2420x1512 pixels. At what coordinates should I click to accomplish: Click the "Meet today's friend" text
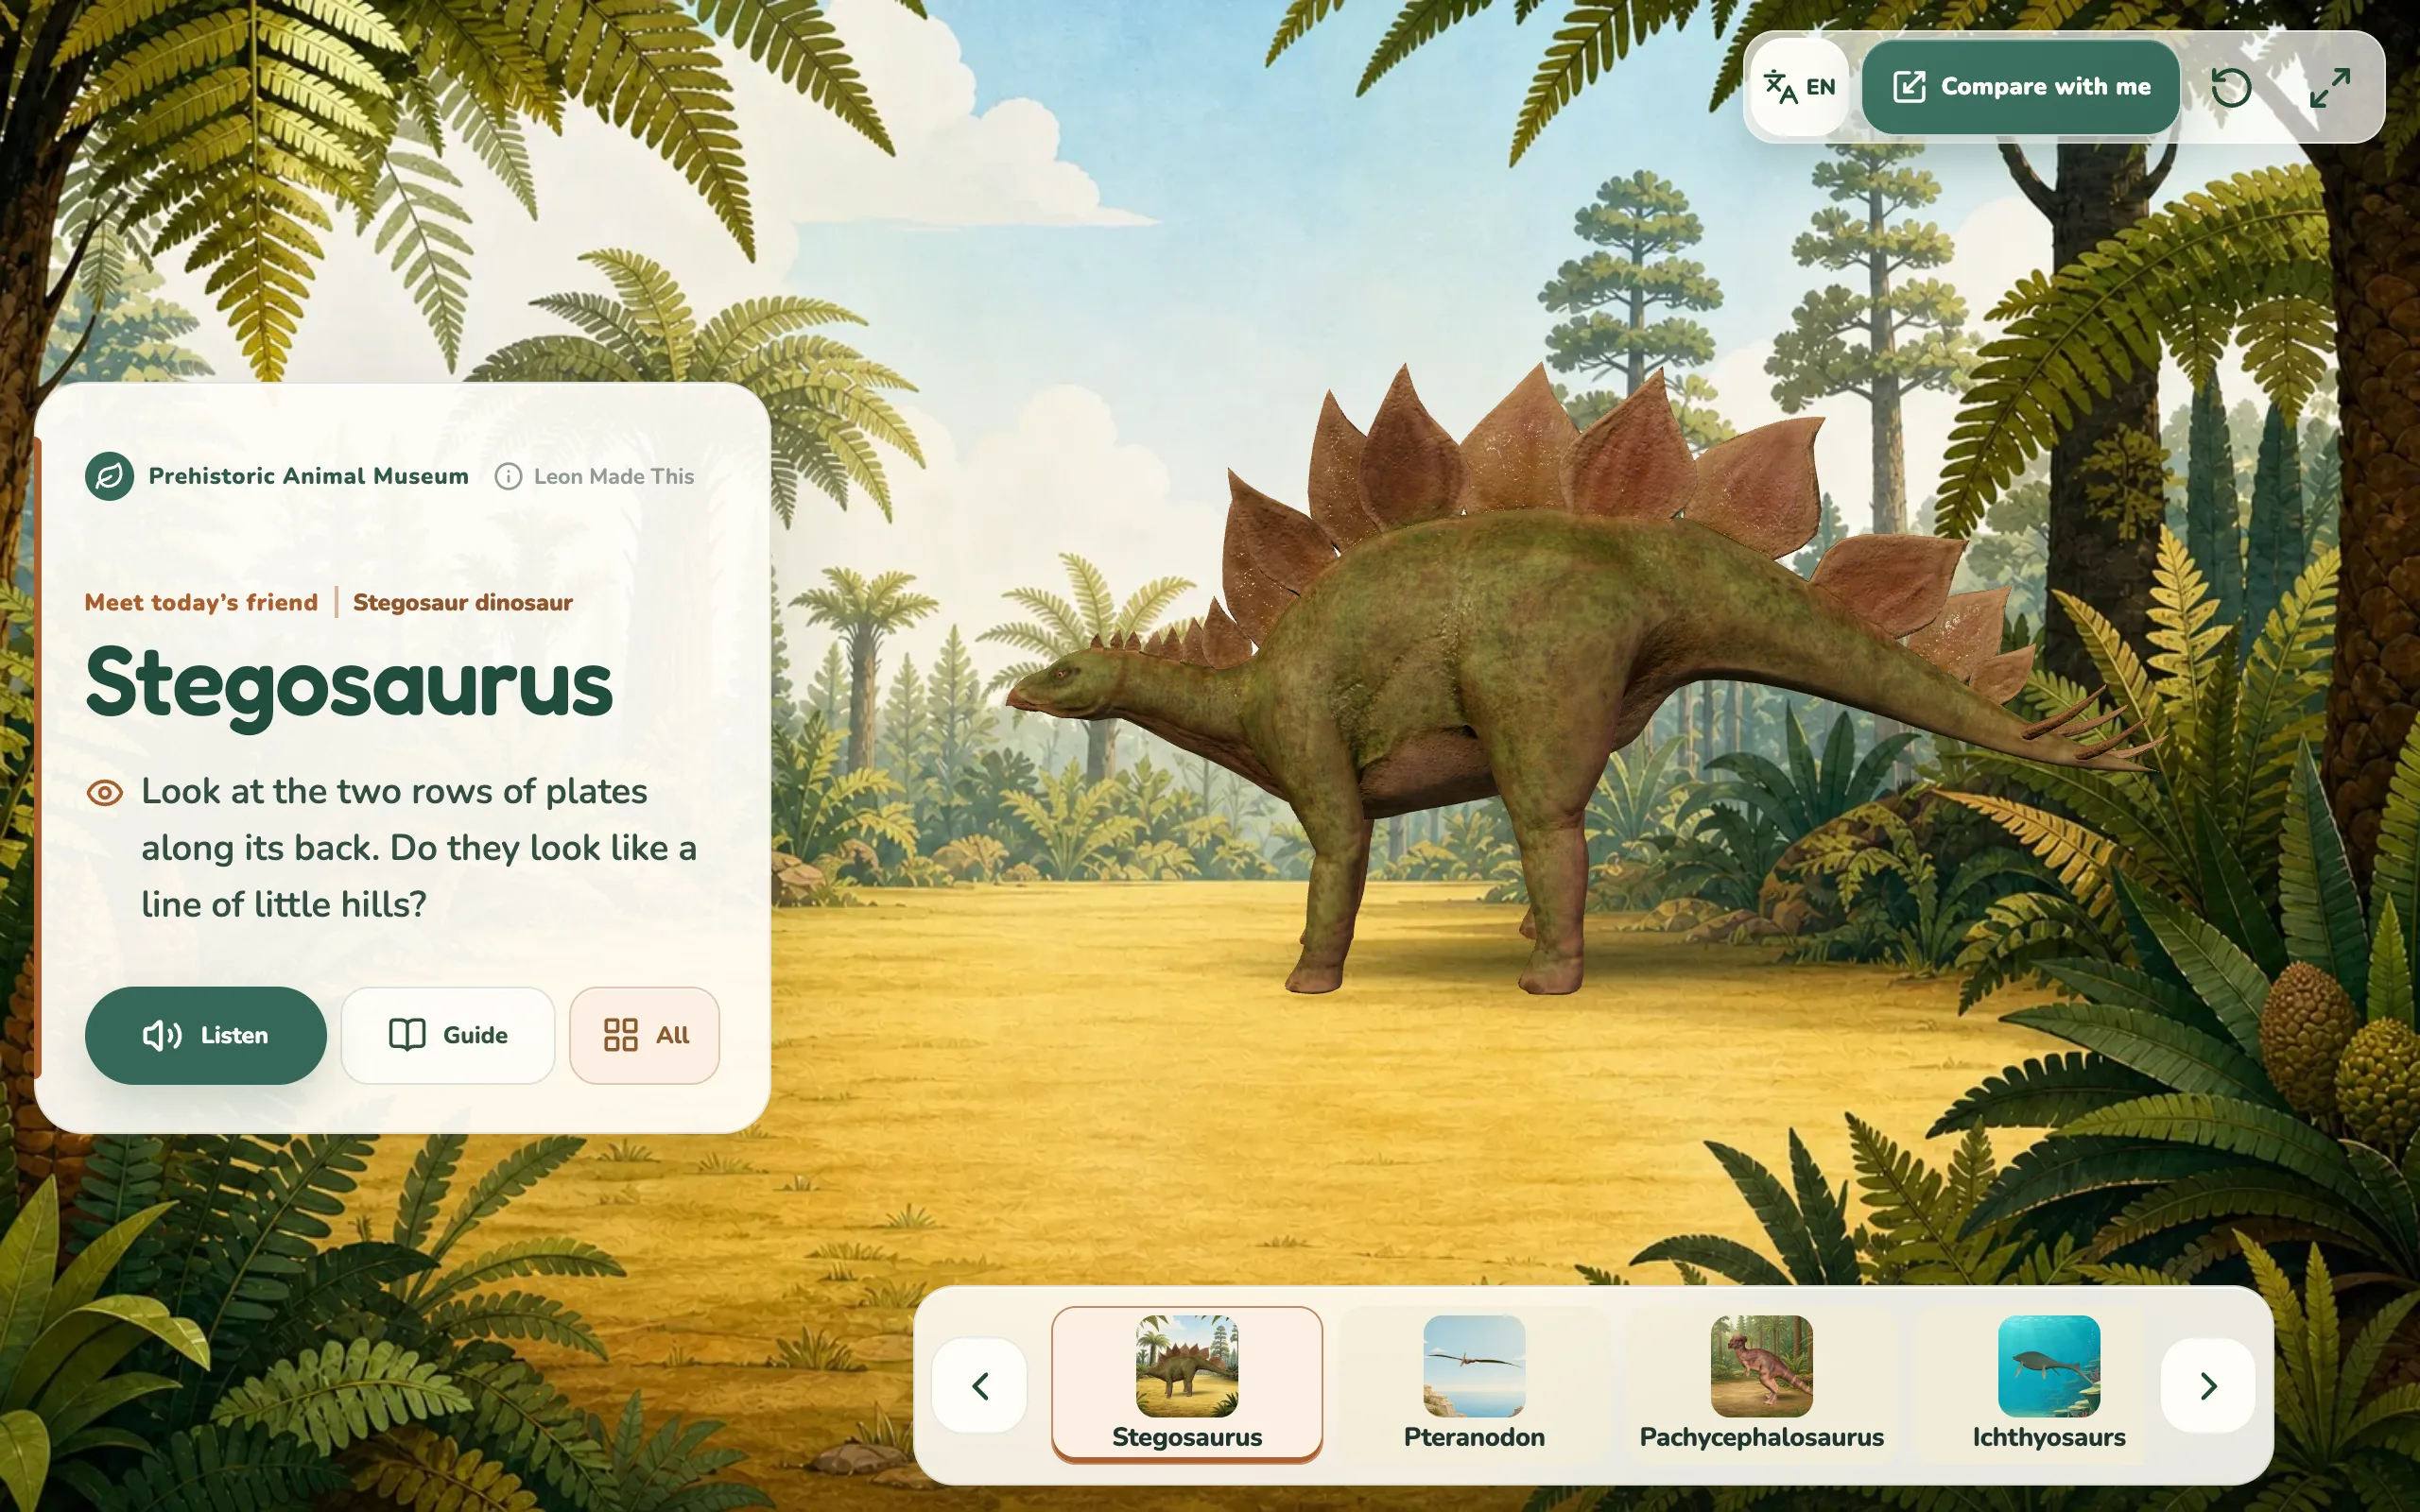click(x=201, y=602)
